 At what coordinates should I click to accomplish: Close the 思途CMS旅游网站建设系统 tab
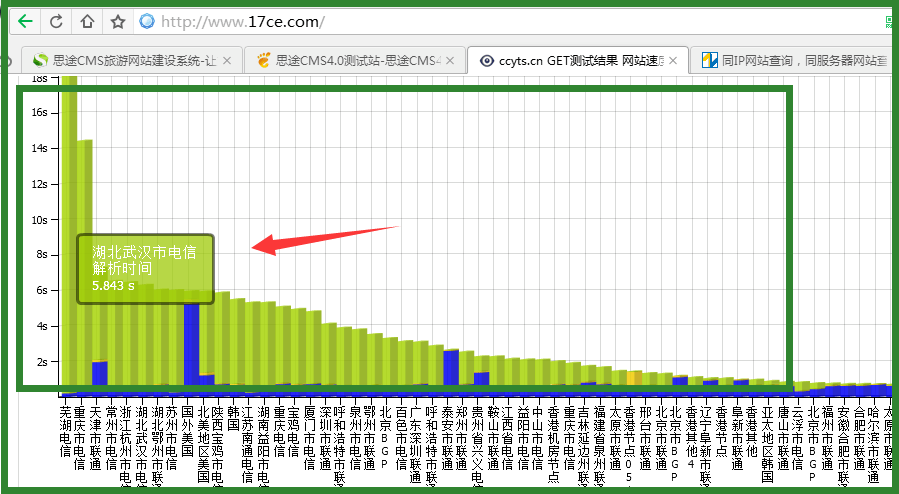tap(227, 61)
